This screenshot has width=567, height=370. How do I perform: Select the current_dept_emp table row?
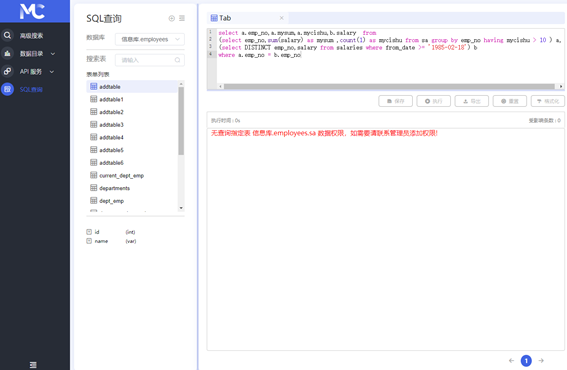pyautogui.click(x=132, y=175)
